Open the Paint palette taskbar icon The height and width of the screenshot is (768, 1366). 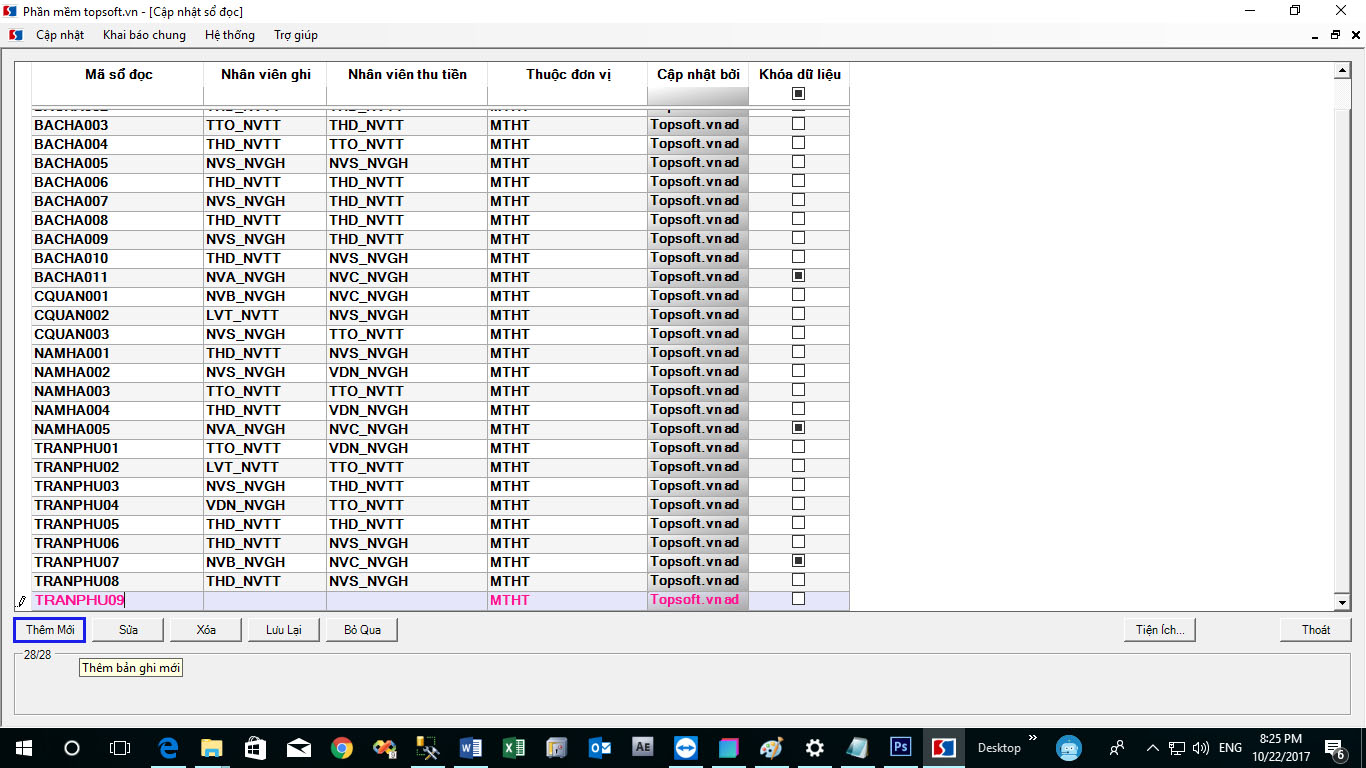click(772, 747)
